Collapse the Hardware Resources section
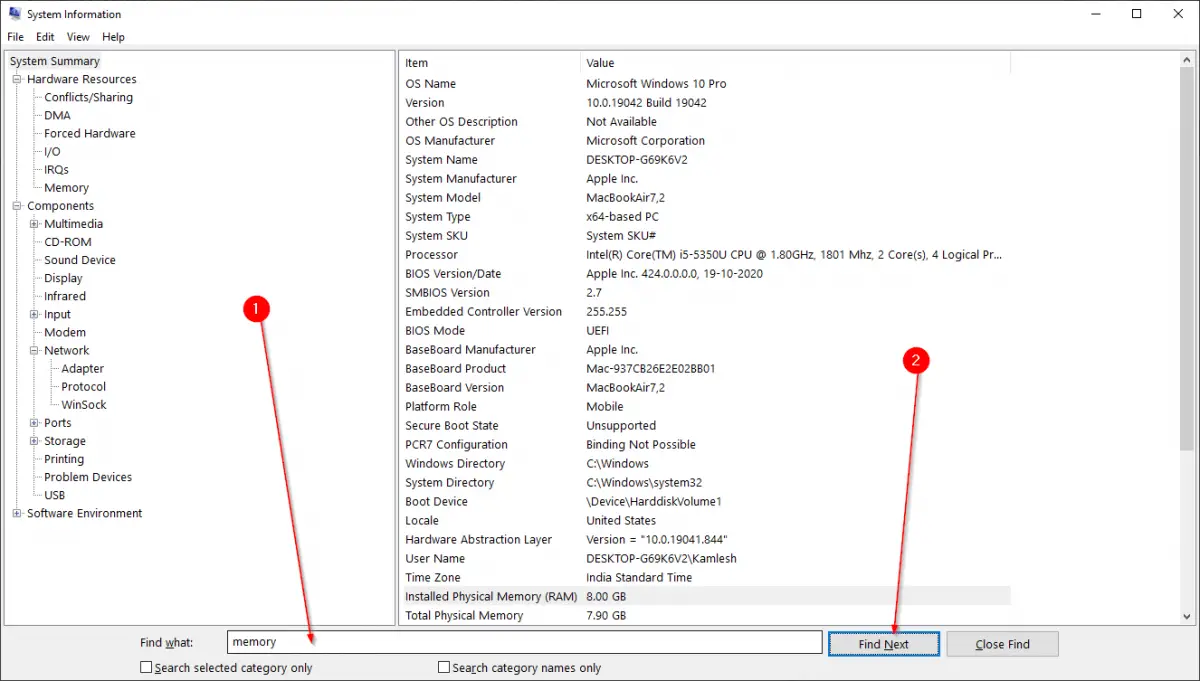 [15, 79]
